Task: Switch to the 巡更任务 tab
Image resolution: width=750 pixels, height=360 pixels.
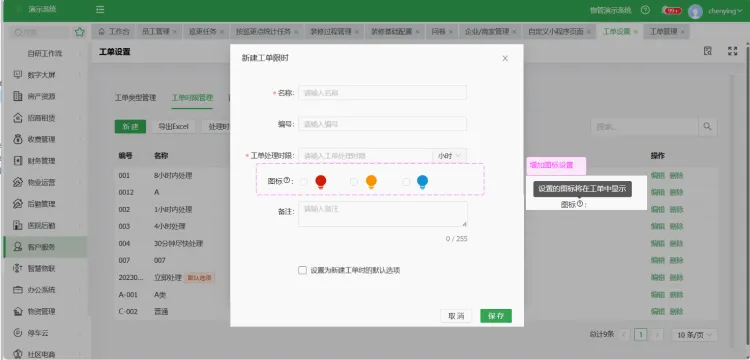Action: [x=207, y=32]
